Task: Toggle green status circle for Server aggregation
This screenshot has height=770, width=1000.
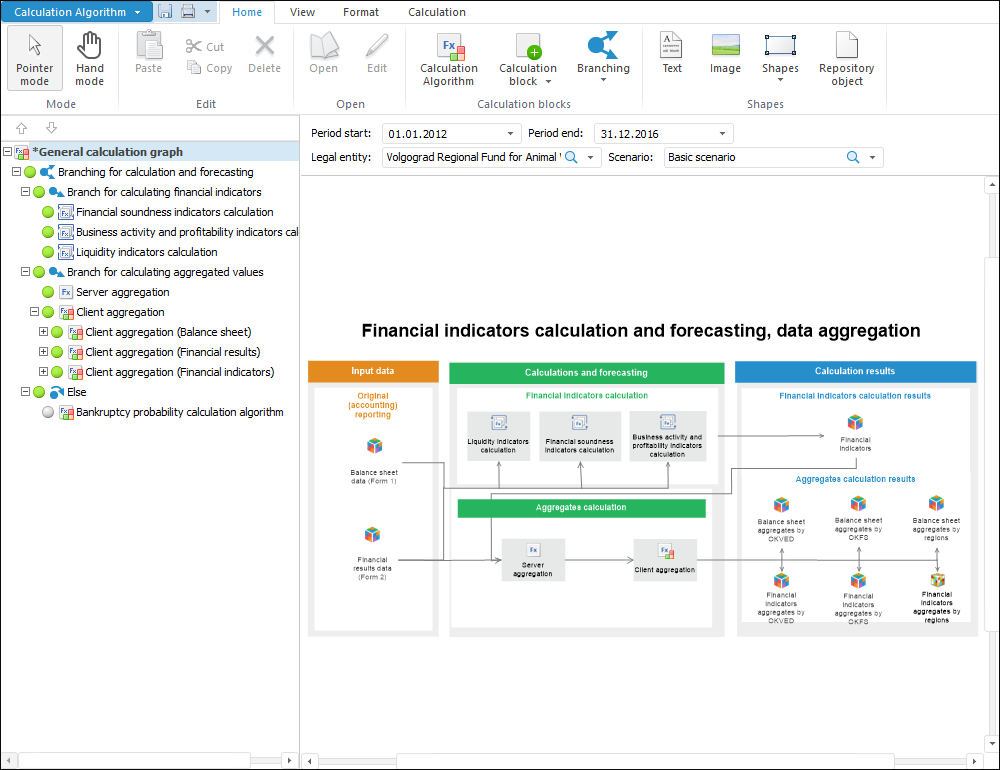Action: click(x=48, y=292)
